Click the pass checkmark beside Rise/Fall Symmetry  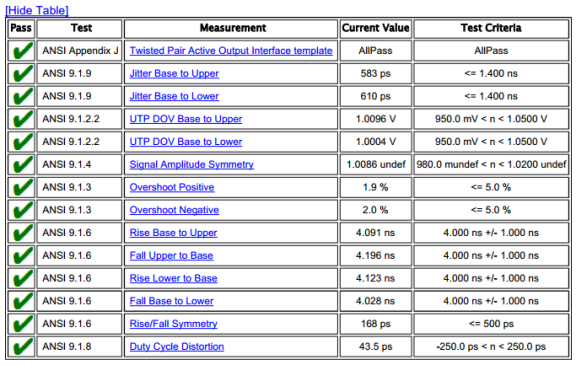pos(22,324)
